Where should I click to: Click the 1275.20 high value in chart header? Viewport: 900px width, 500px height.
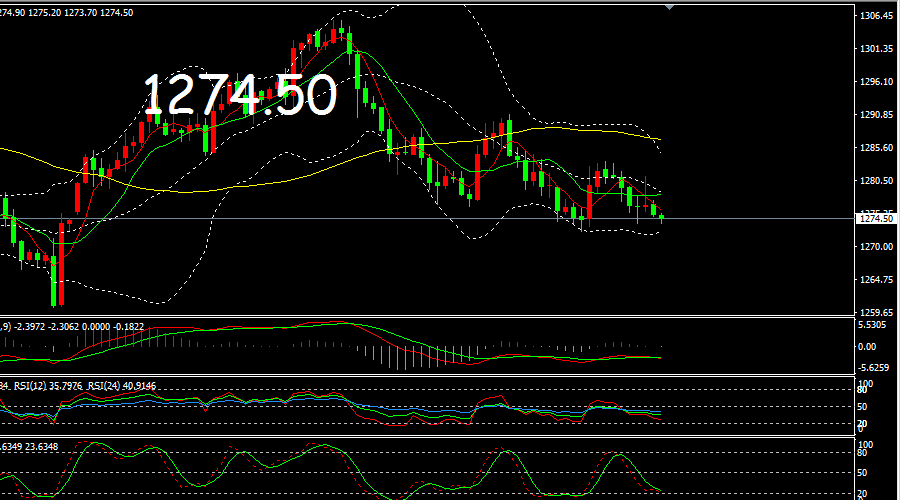tap(44, 13)
